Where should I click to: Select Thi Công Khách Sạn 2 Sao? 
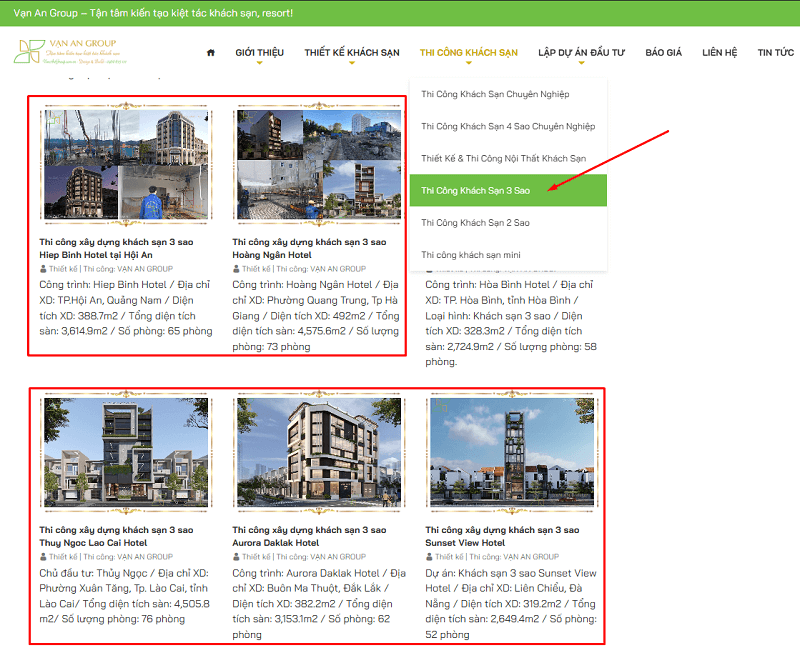[x=508, y=222]
